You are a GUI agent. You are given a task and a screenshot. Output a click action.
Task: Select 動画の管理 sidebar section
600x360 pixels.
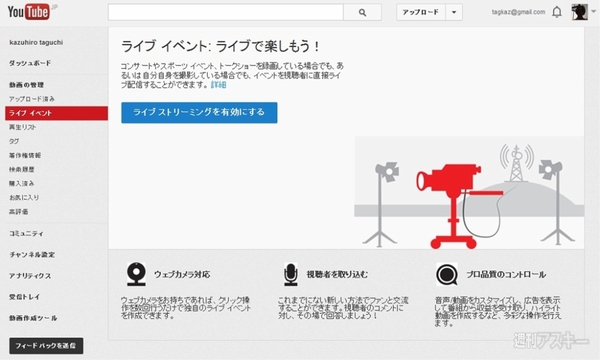(26, 85)
